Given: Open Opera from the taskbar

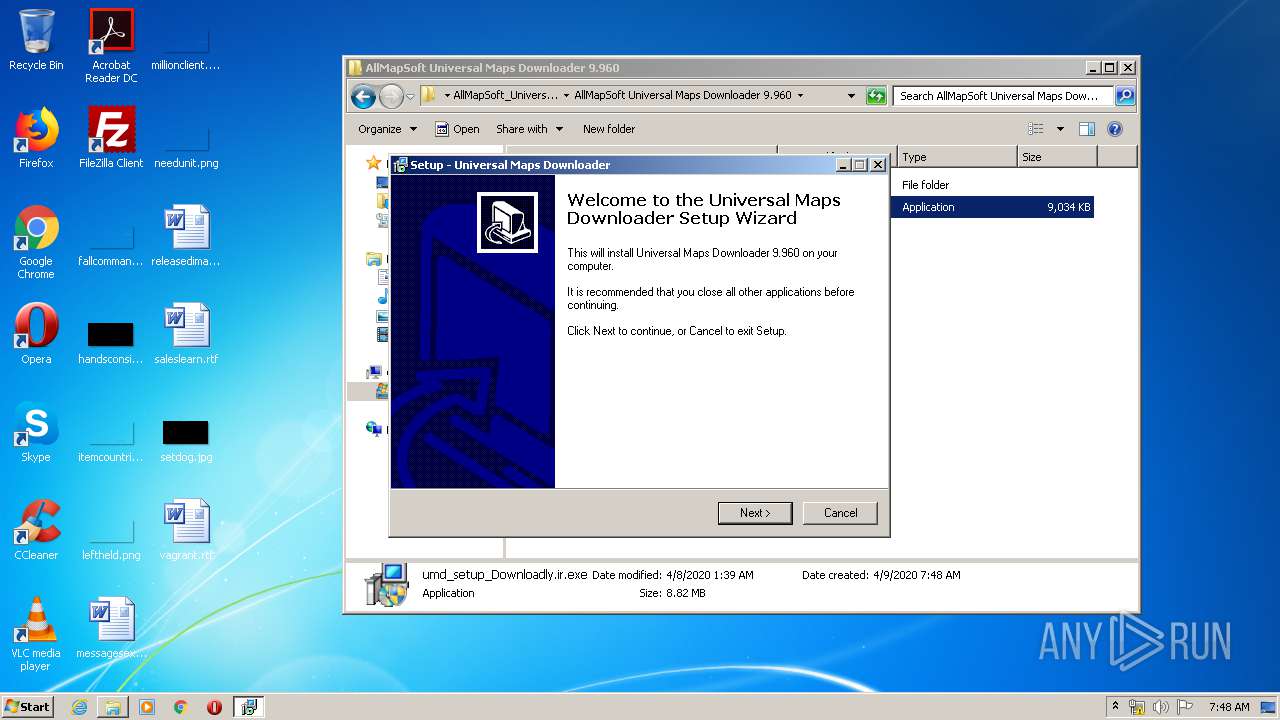Looking at the screenshot, I should [x=214, y=707].
